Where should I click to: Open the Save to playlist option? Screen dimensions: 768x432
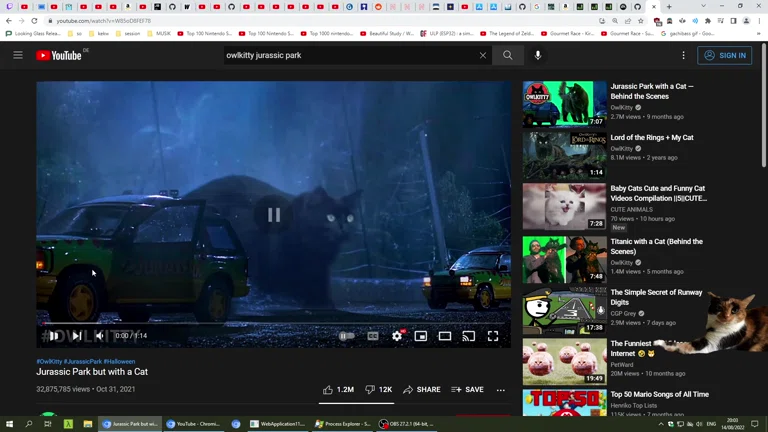coord(467,390)
